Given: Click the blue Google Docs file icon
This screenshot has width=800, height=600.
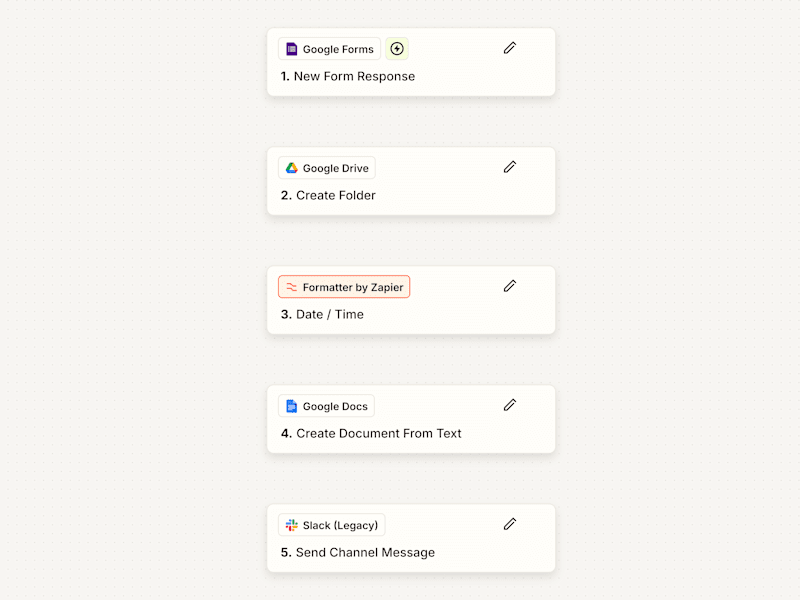Looking at the screenshot, I should click(x=291, y=406).
